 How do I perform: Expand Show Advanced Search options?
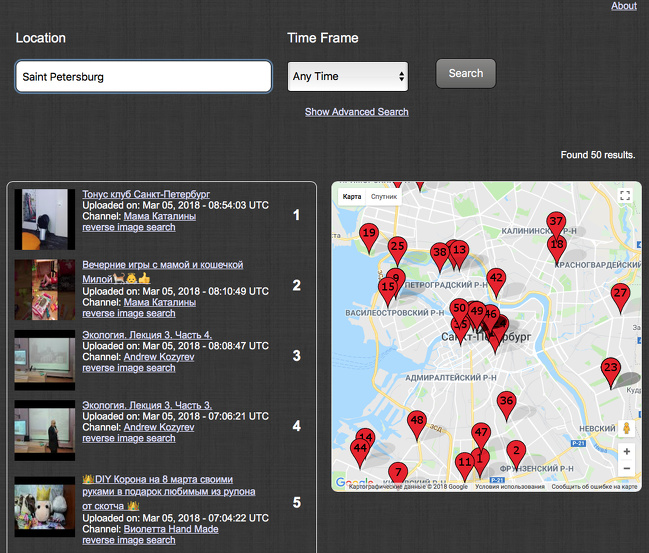[x=356, y=112]
